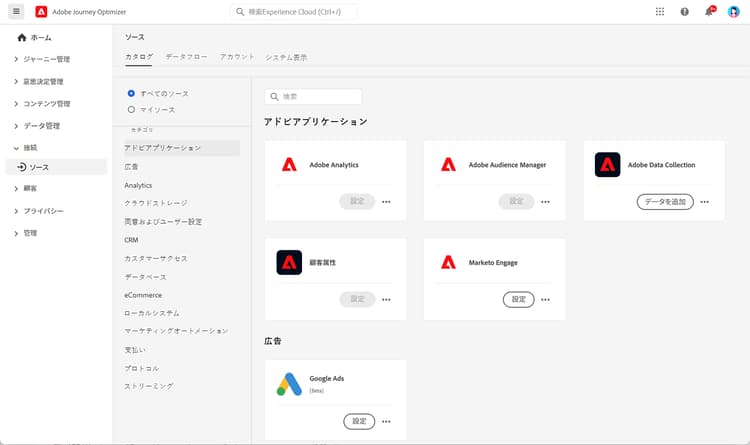Click the Marketo Engage card title
The width and height of the screenshot is (750, 445).
coord(493,263)
